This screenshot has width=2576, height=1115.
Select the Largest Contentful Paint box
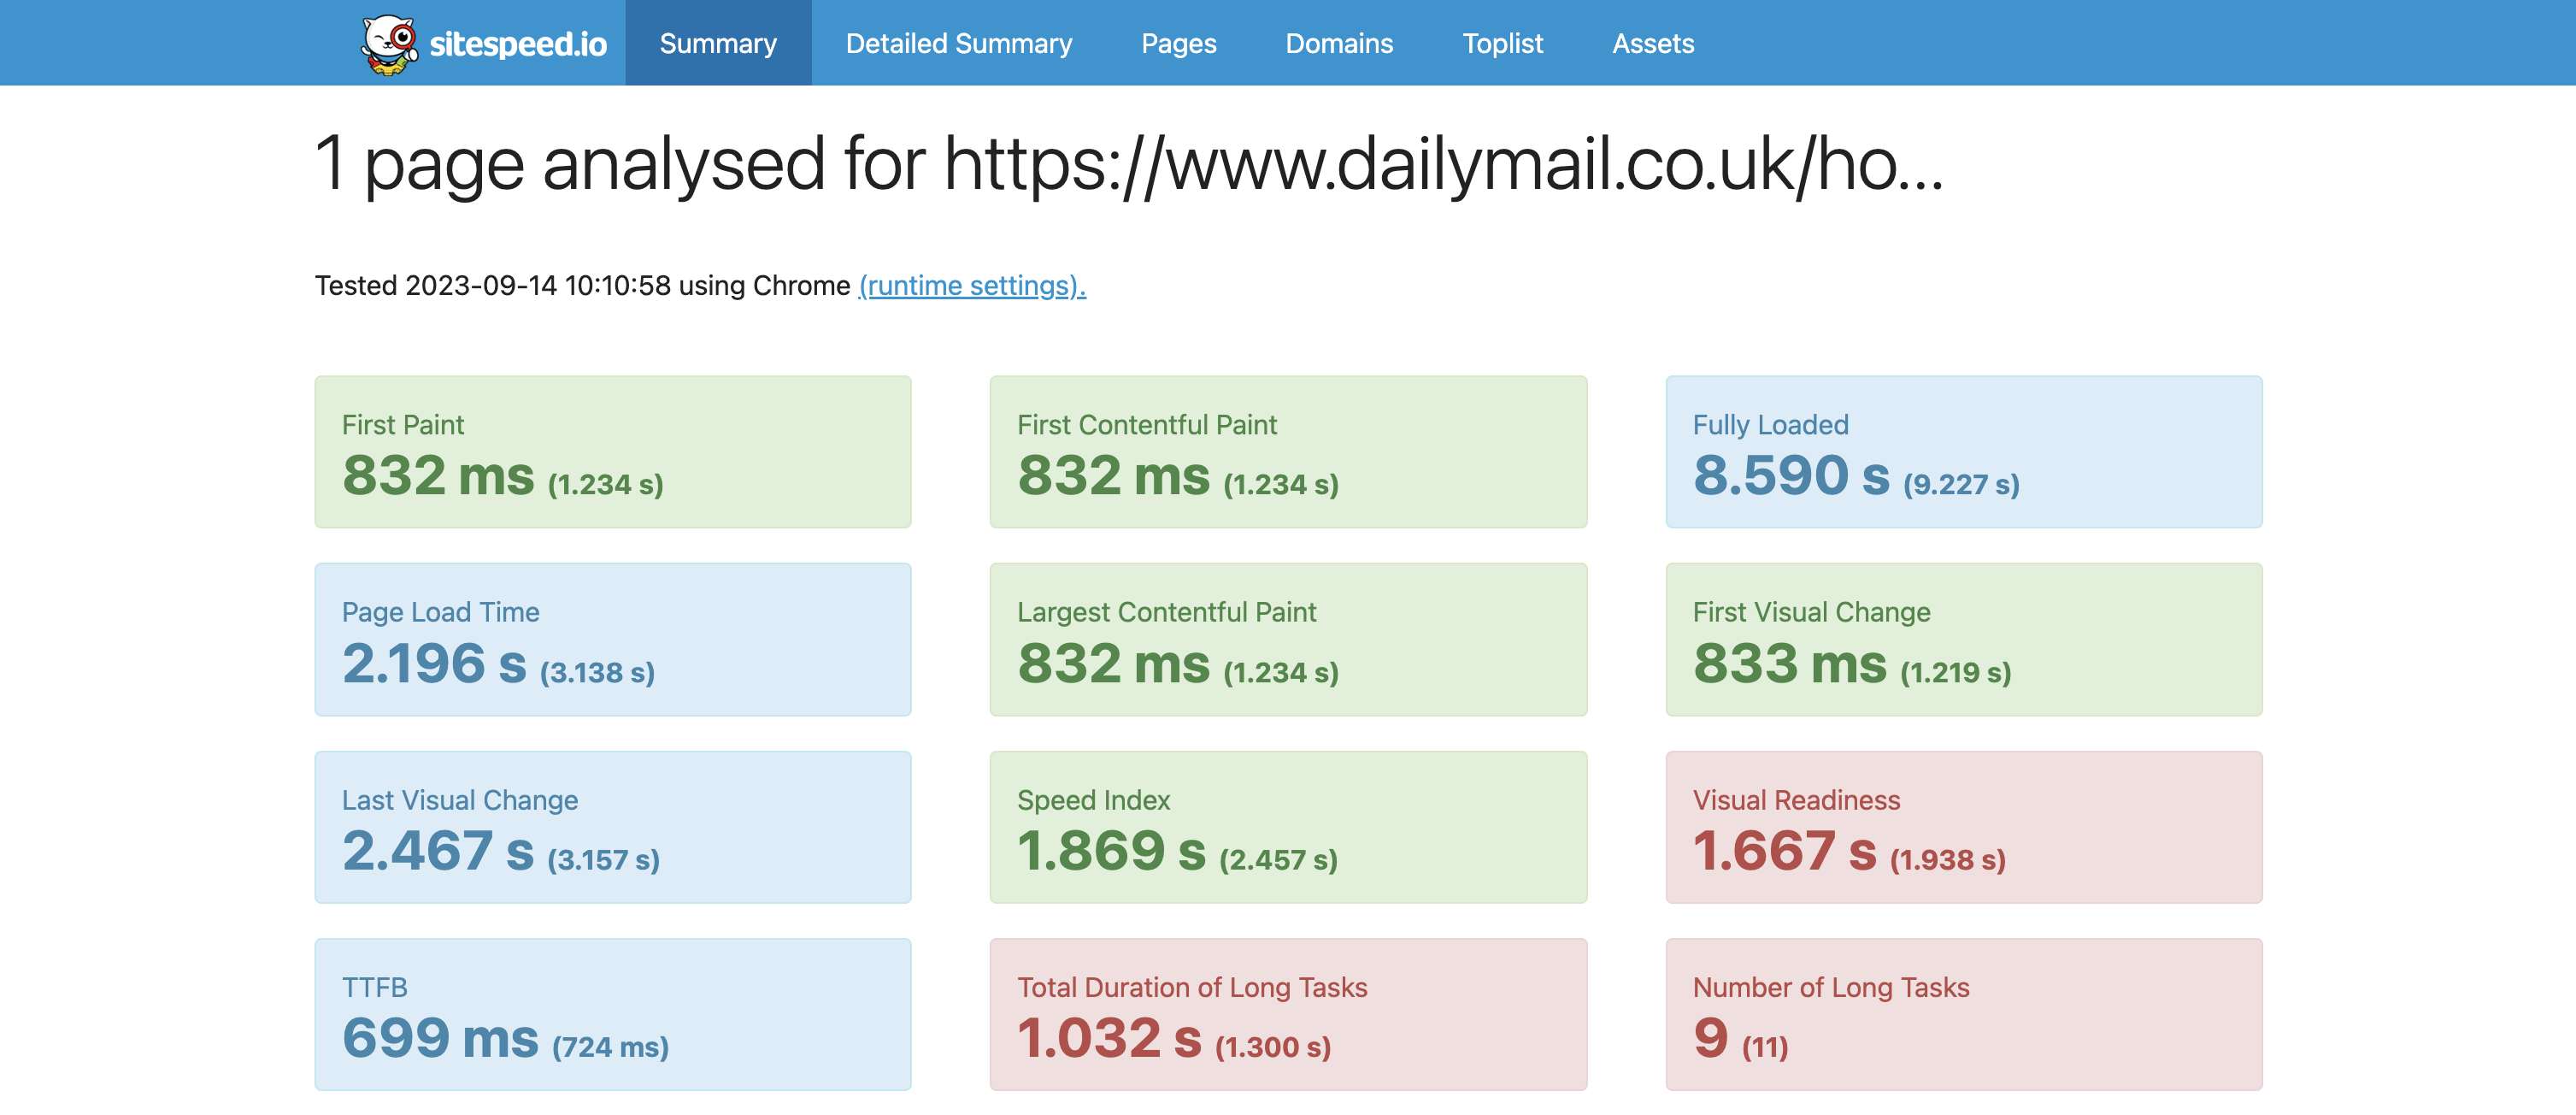[x=1287, y=640]
